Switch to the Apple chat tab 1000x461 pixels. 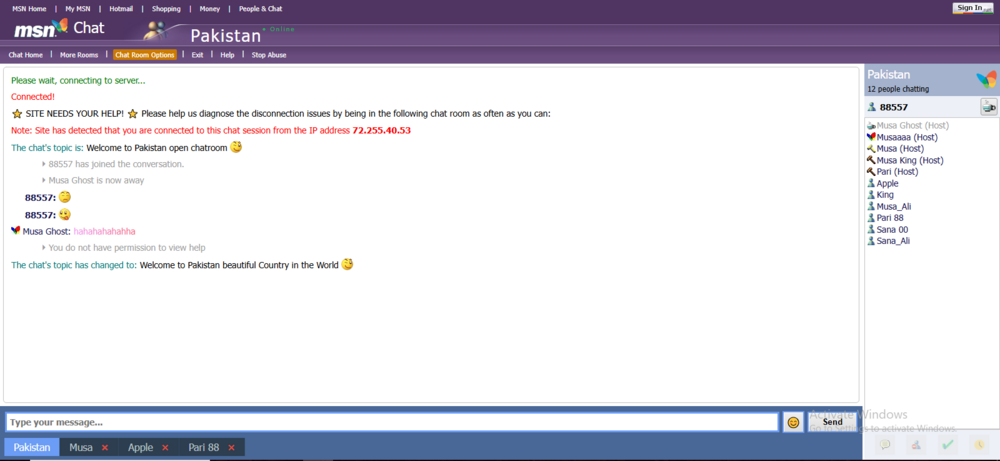pos(140,448)
